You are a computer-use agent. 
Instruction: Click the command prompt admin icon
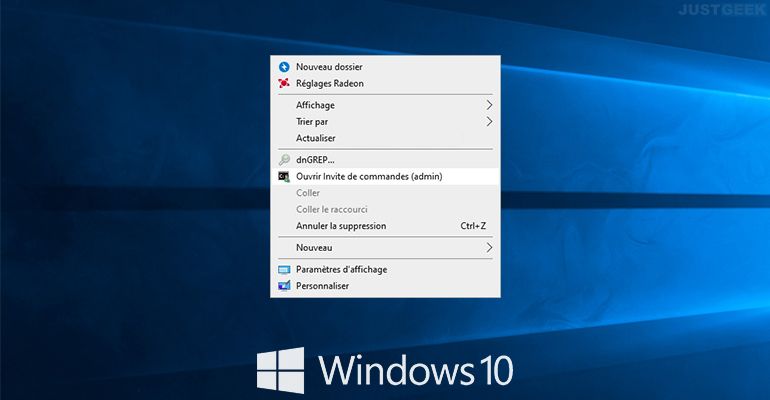(x=284, y=176)
